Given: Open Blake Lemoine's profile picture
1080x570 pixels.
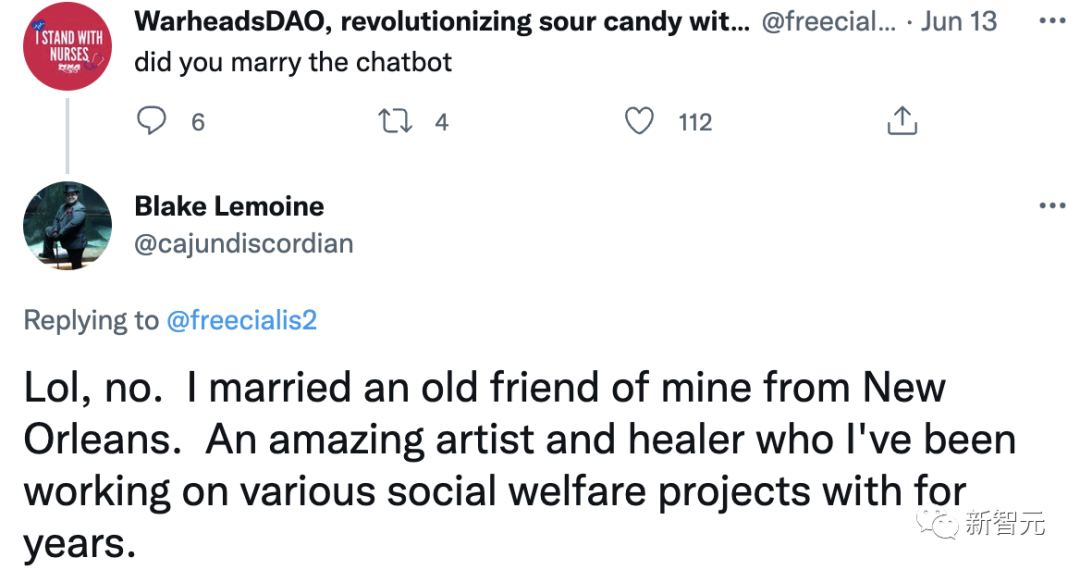Looking at the screenshot, I should 67,225.
